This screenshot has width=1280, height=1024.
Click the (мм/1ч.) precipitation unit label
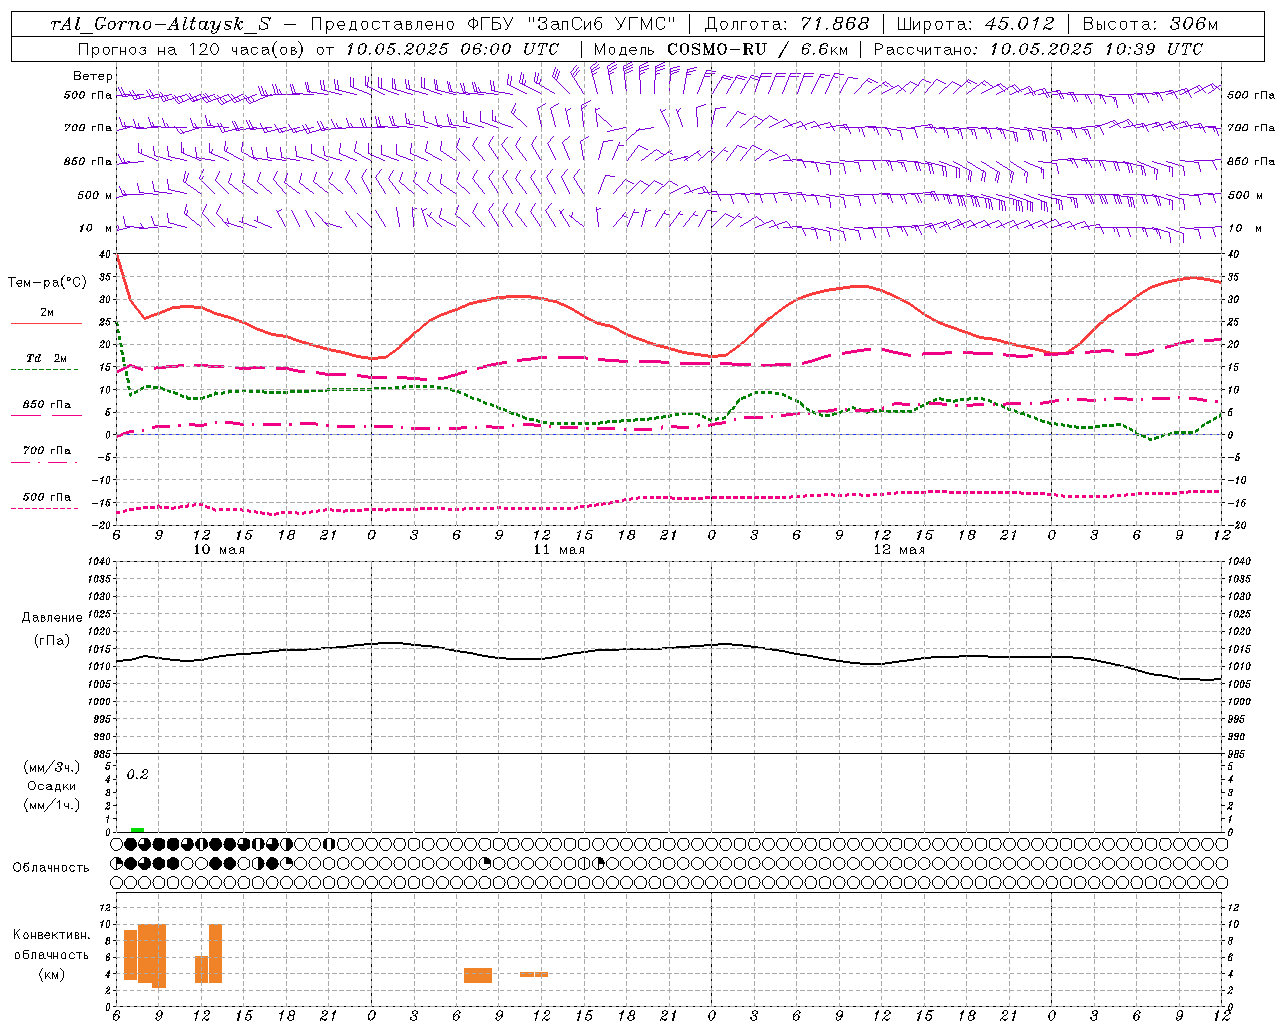(52, 805)
